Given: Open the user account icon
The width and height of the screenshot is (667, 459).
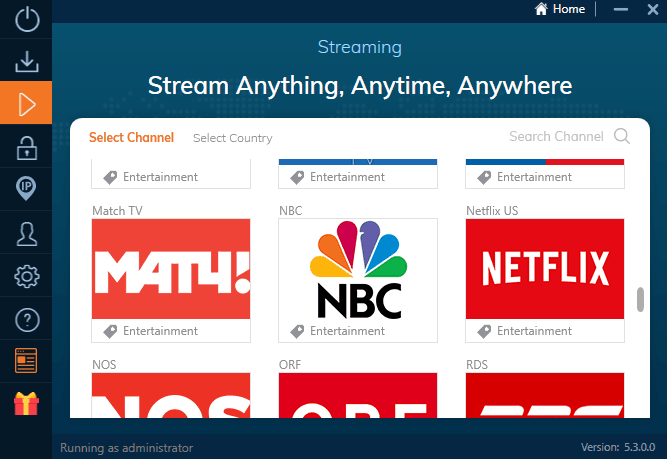Looking at the screenshot, I should click(27, 233).
